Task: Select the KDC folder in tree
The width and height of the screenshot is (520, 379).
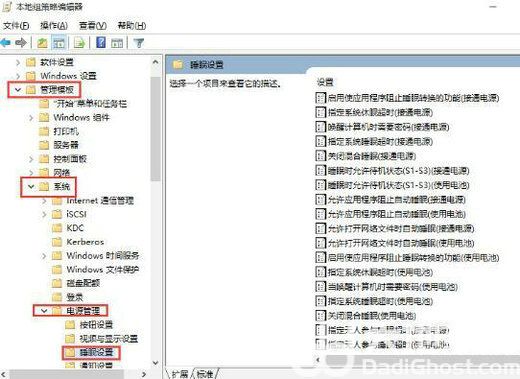Action: click(x=68, y=228)
